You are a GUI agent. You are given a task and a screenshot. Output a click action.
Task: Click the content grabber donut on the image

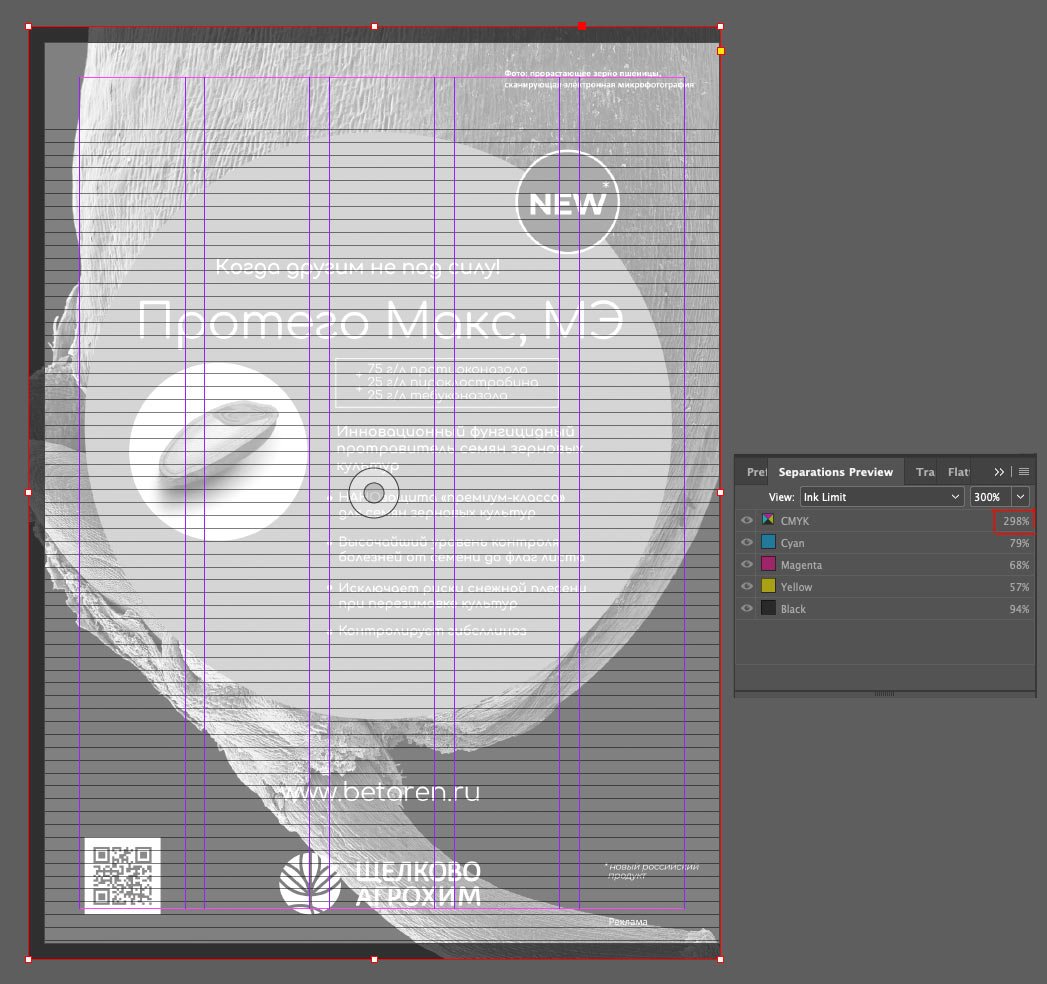click(x=374, y=493)
